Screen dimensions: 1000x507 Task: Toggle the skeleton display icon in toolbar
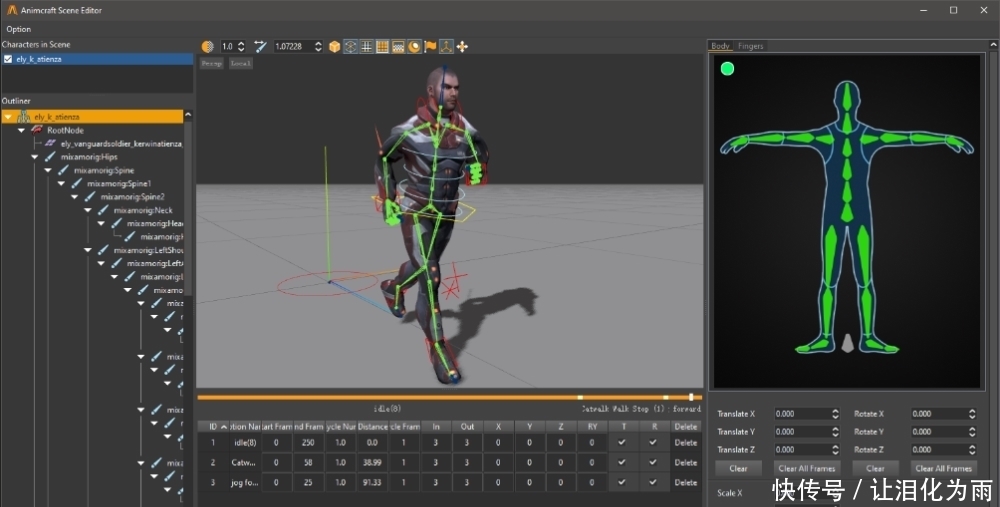tap(446, 46)
